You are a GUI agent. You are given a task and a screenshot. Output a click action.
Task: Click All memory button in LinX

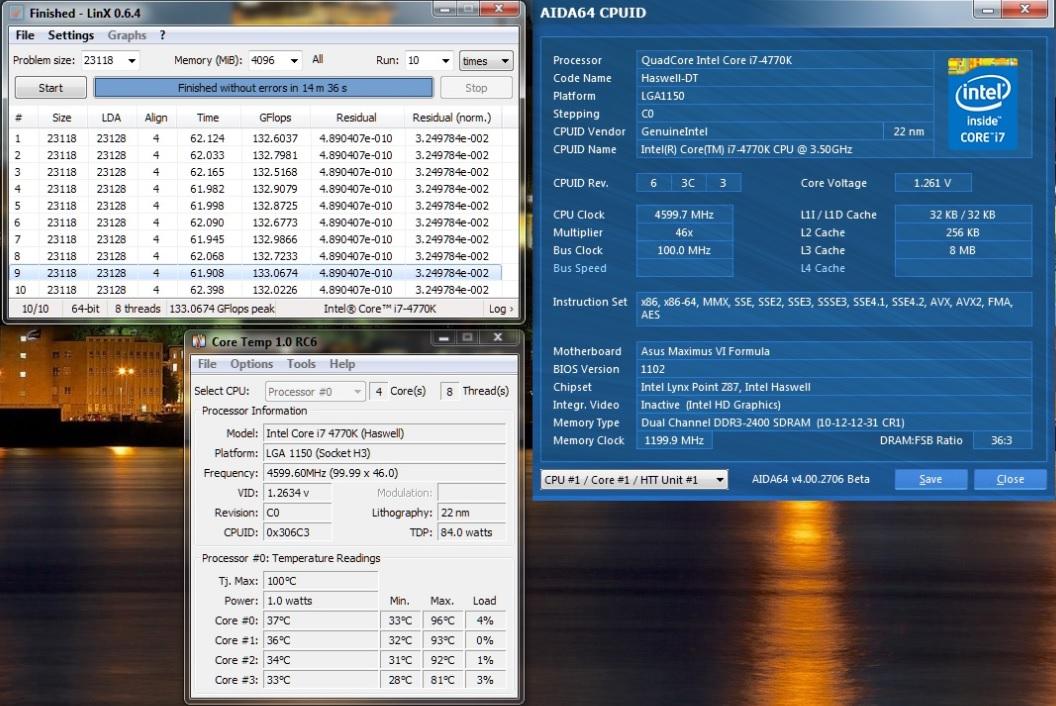click(318, 59)
